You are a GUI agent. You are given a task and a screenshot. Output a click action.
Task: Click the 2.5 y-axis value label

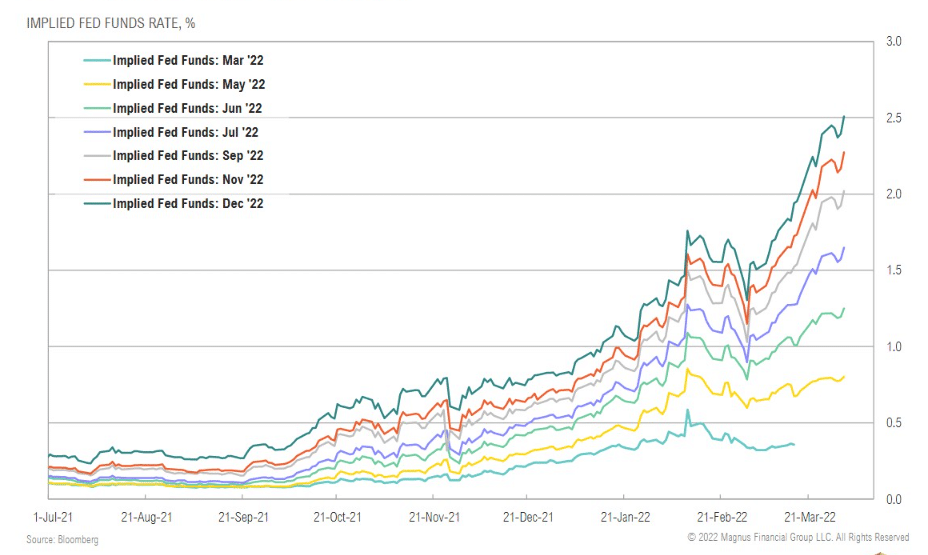pos(894,118)
